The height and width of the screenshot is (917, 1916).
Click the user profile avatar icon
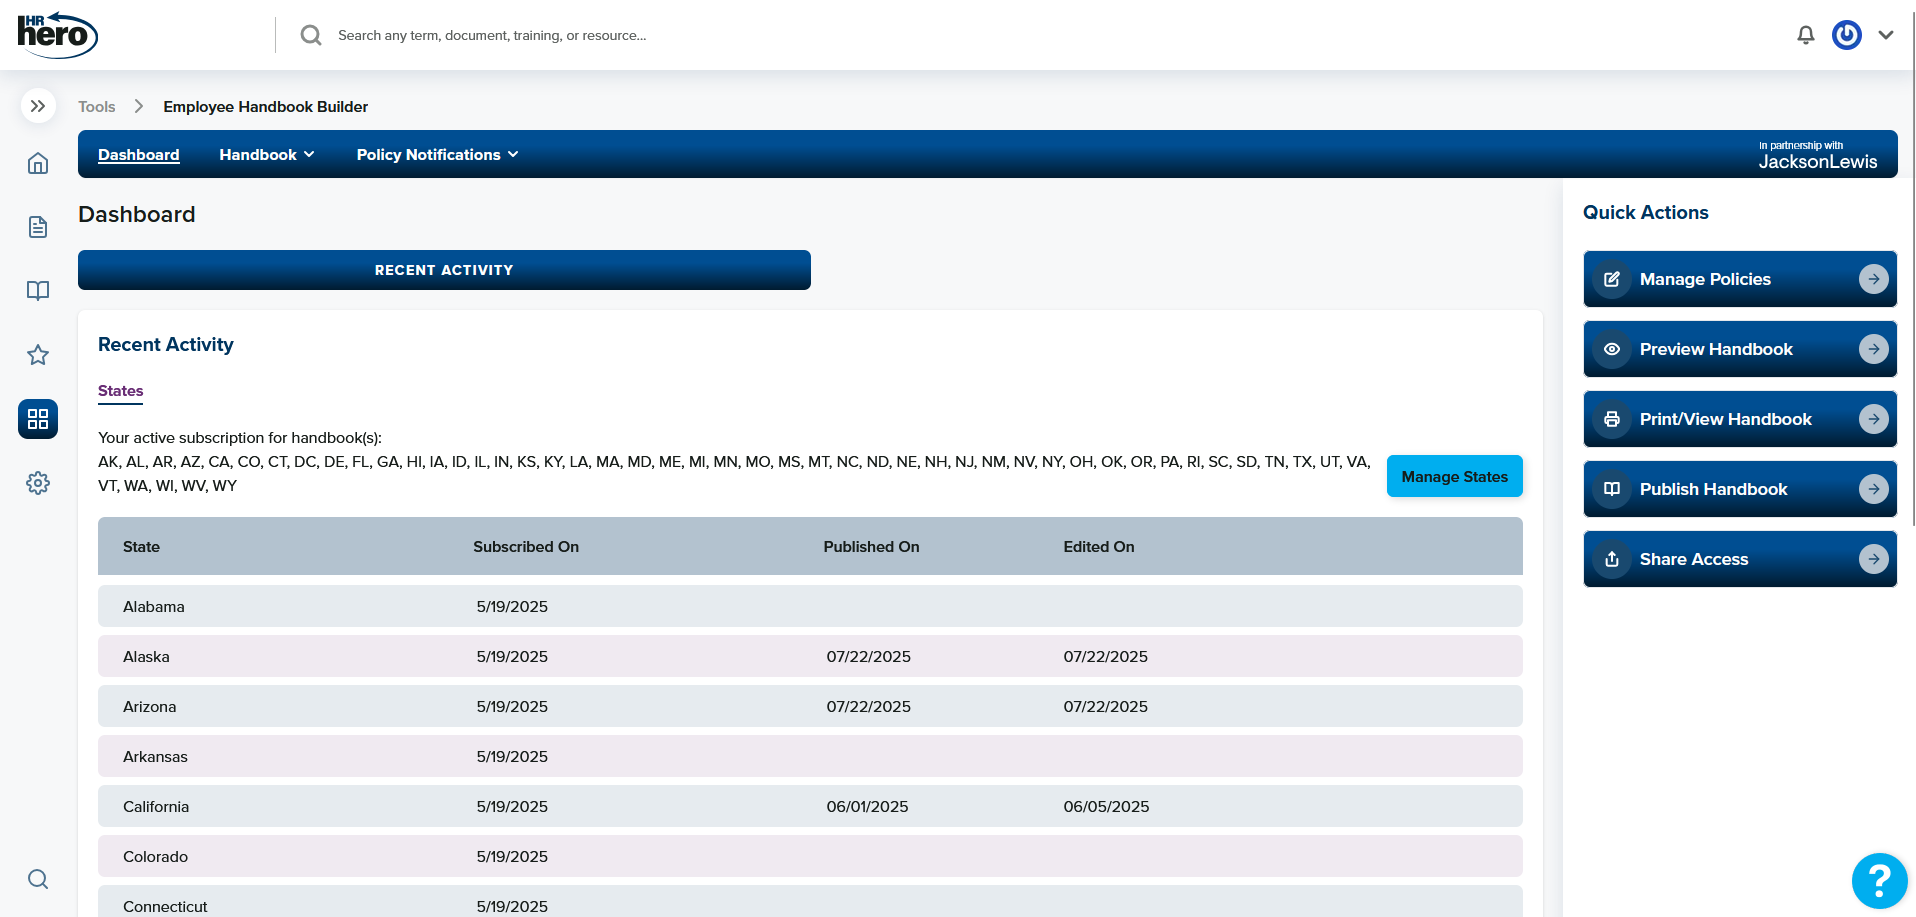point(1846,35)
